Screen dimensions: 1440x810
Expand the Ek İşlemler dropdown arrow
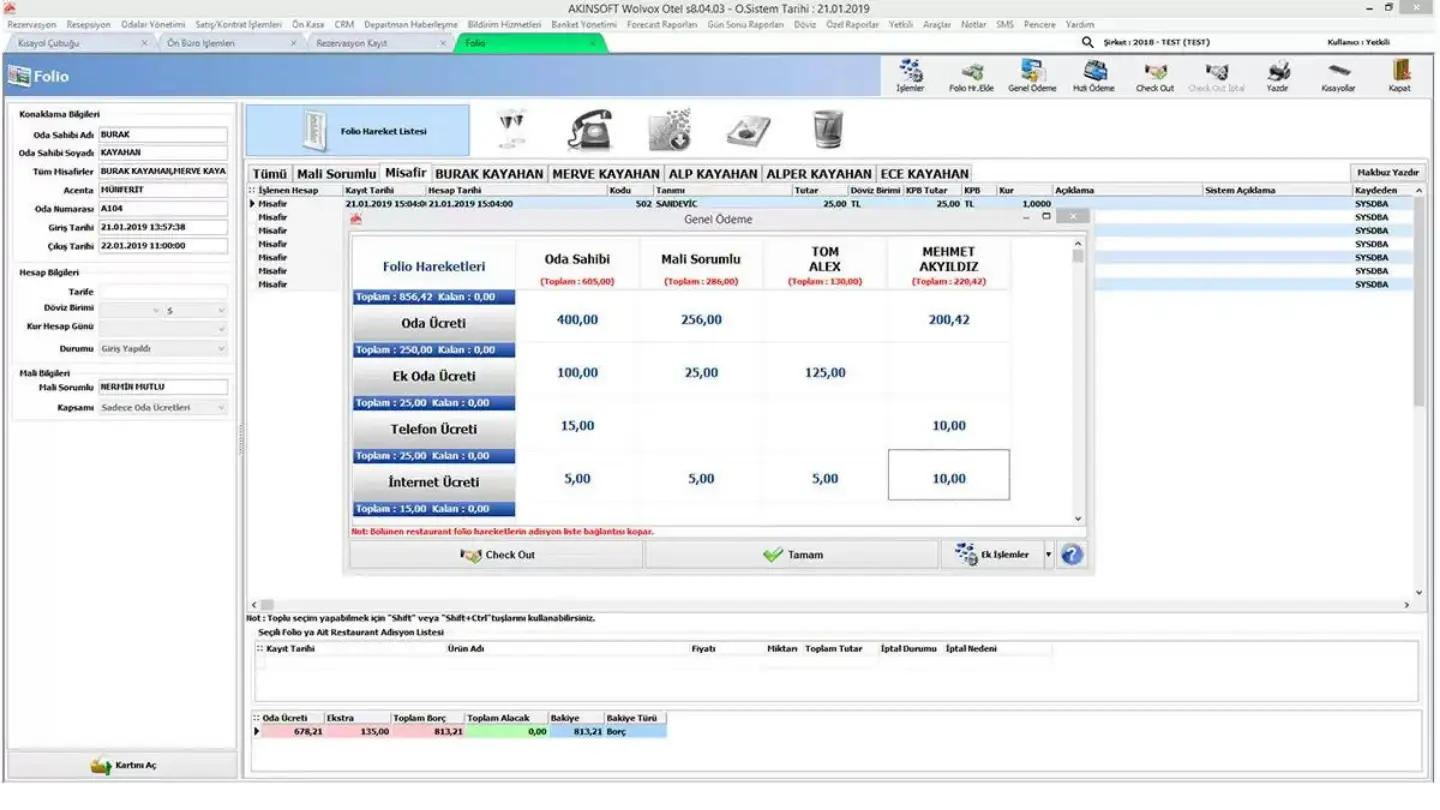pyautogui.click(x=1048, y=555)
